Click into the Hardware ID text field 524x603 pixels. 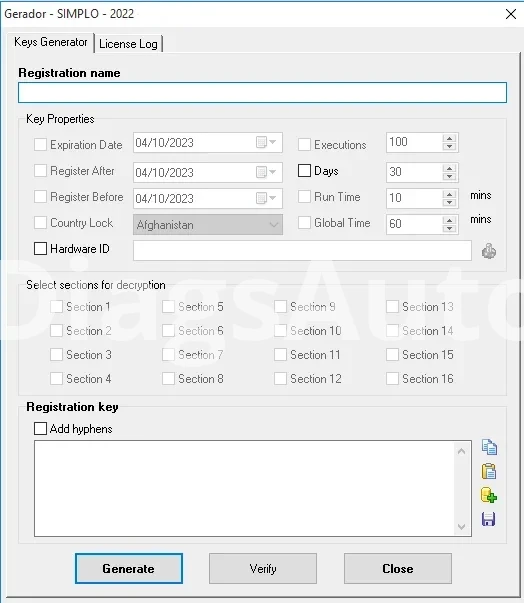(302, 250)
